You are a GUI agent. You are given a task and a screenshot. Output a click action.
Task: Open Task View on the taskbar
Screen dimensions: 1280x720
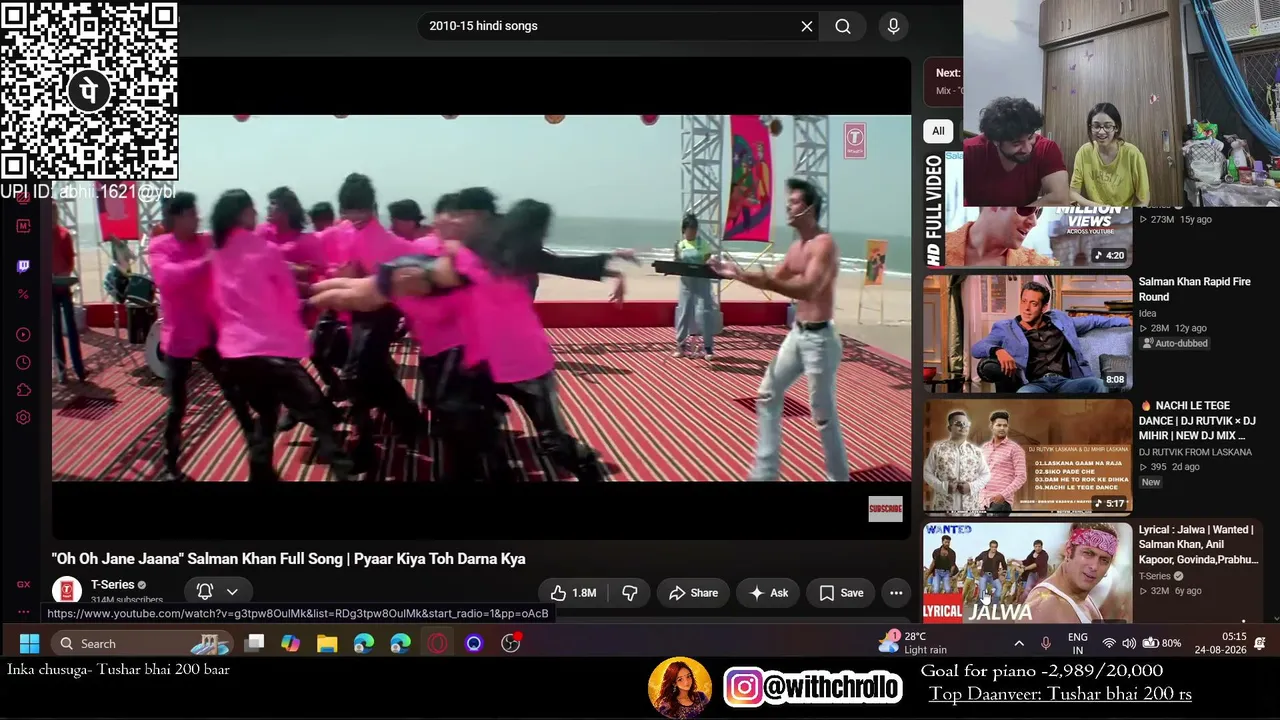[x=255, y=644]
